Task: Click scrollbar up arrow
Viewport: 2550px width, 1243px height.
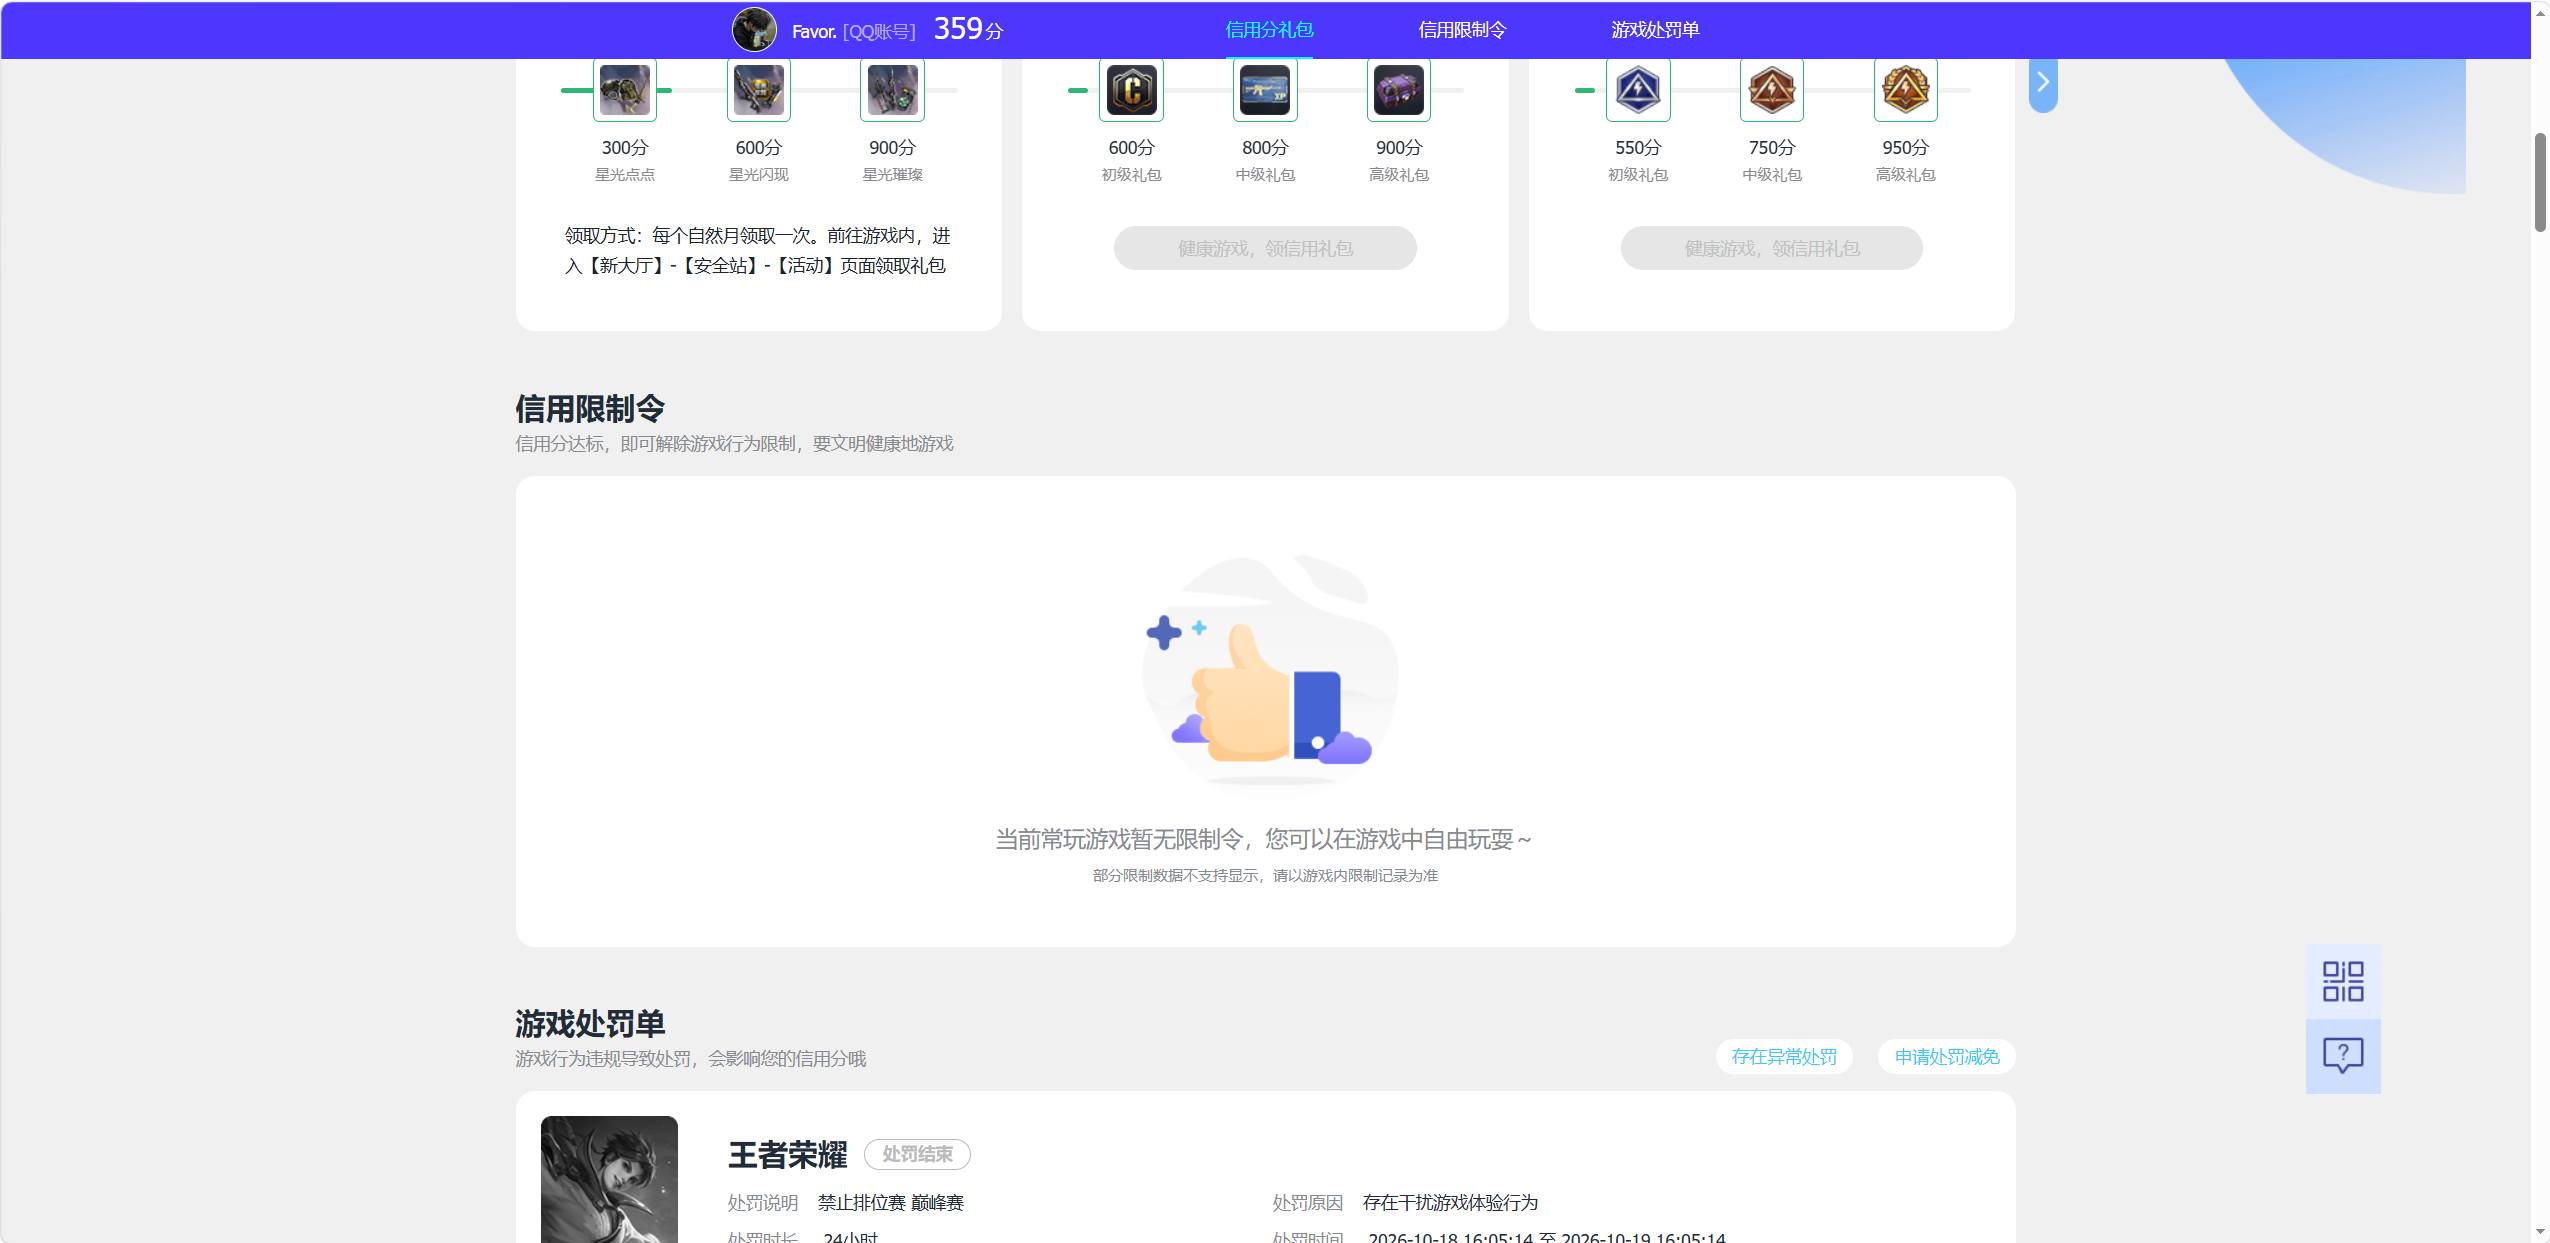Action: click(x=2540, y=12)
